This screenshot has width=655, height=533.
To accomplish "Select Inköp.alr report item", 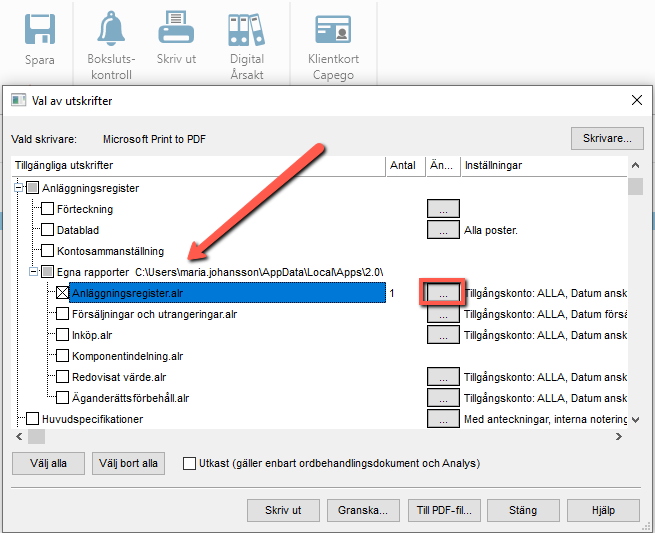I will point(92,335).
